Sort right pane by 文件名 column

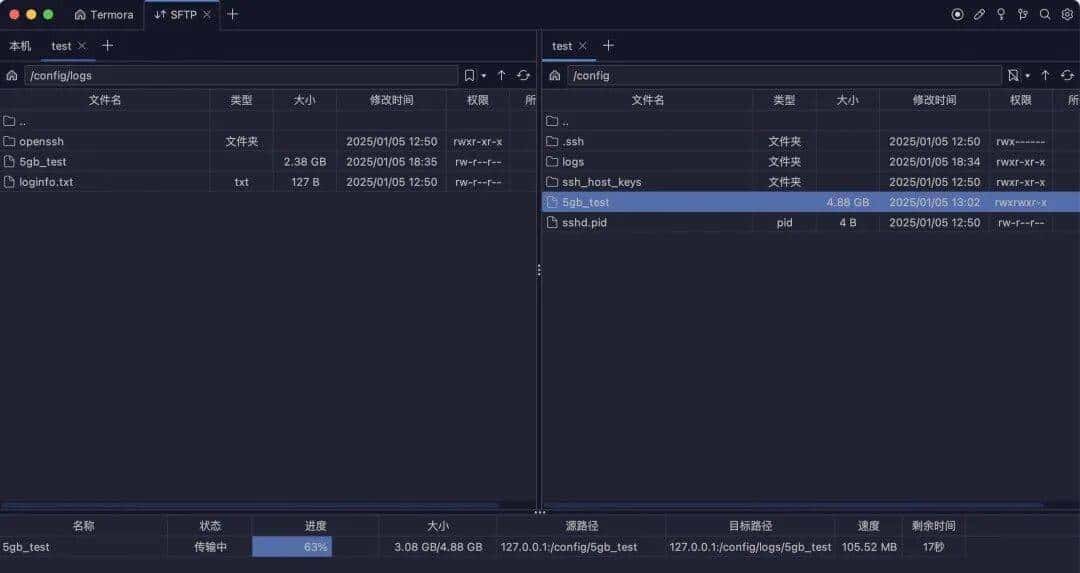[647, 101]
